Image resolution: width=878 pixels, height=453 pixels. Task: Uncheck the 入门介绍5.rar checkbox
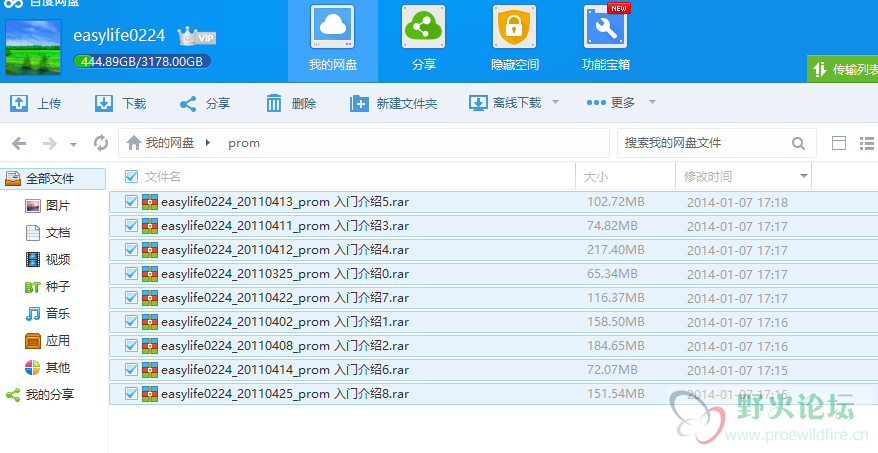pyautogui.click(x=131, y=202)
